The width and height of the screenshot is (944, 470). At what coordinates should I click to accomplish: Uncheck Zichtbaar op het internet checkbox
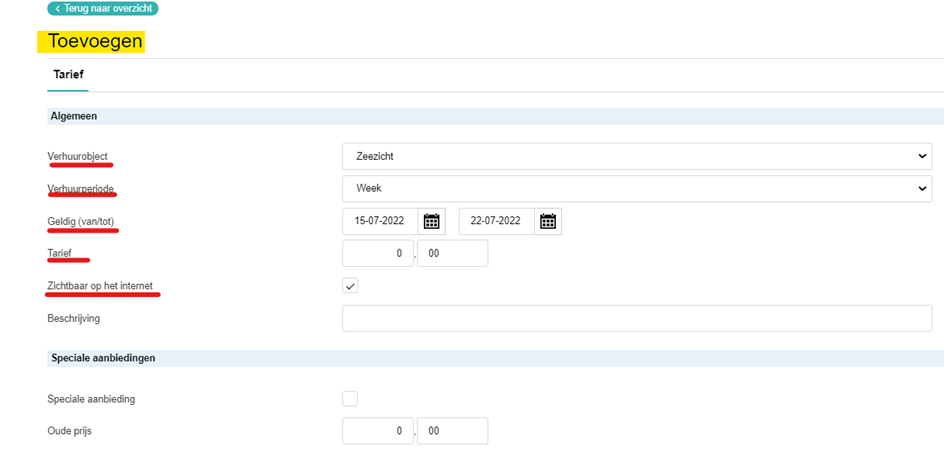[350, 286]
